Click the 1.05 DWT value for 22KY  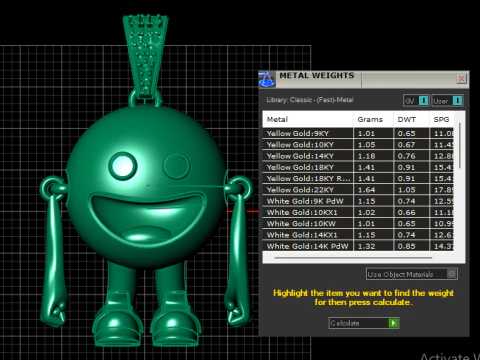coord(406,190)
